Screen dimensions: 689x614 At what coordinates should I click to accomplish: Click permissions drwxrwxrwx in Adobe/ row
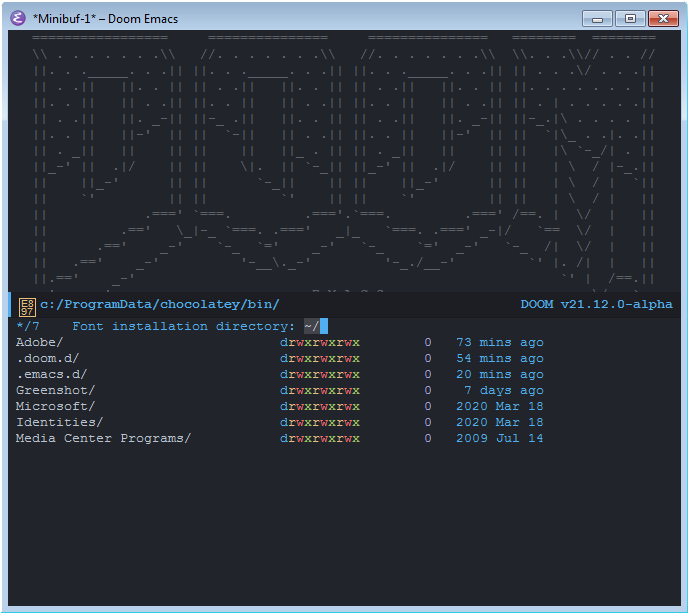(x=320, y=342)
